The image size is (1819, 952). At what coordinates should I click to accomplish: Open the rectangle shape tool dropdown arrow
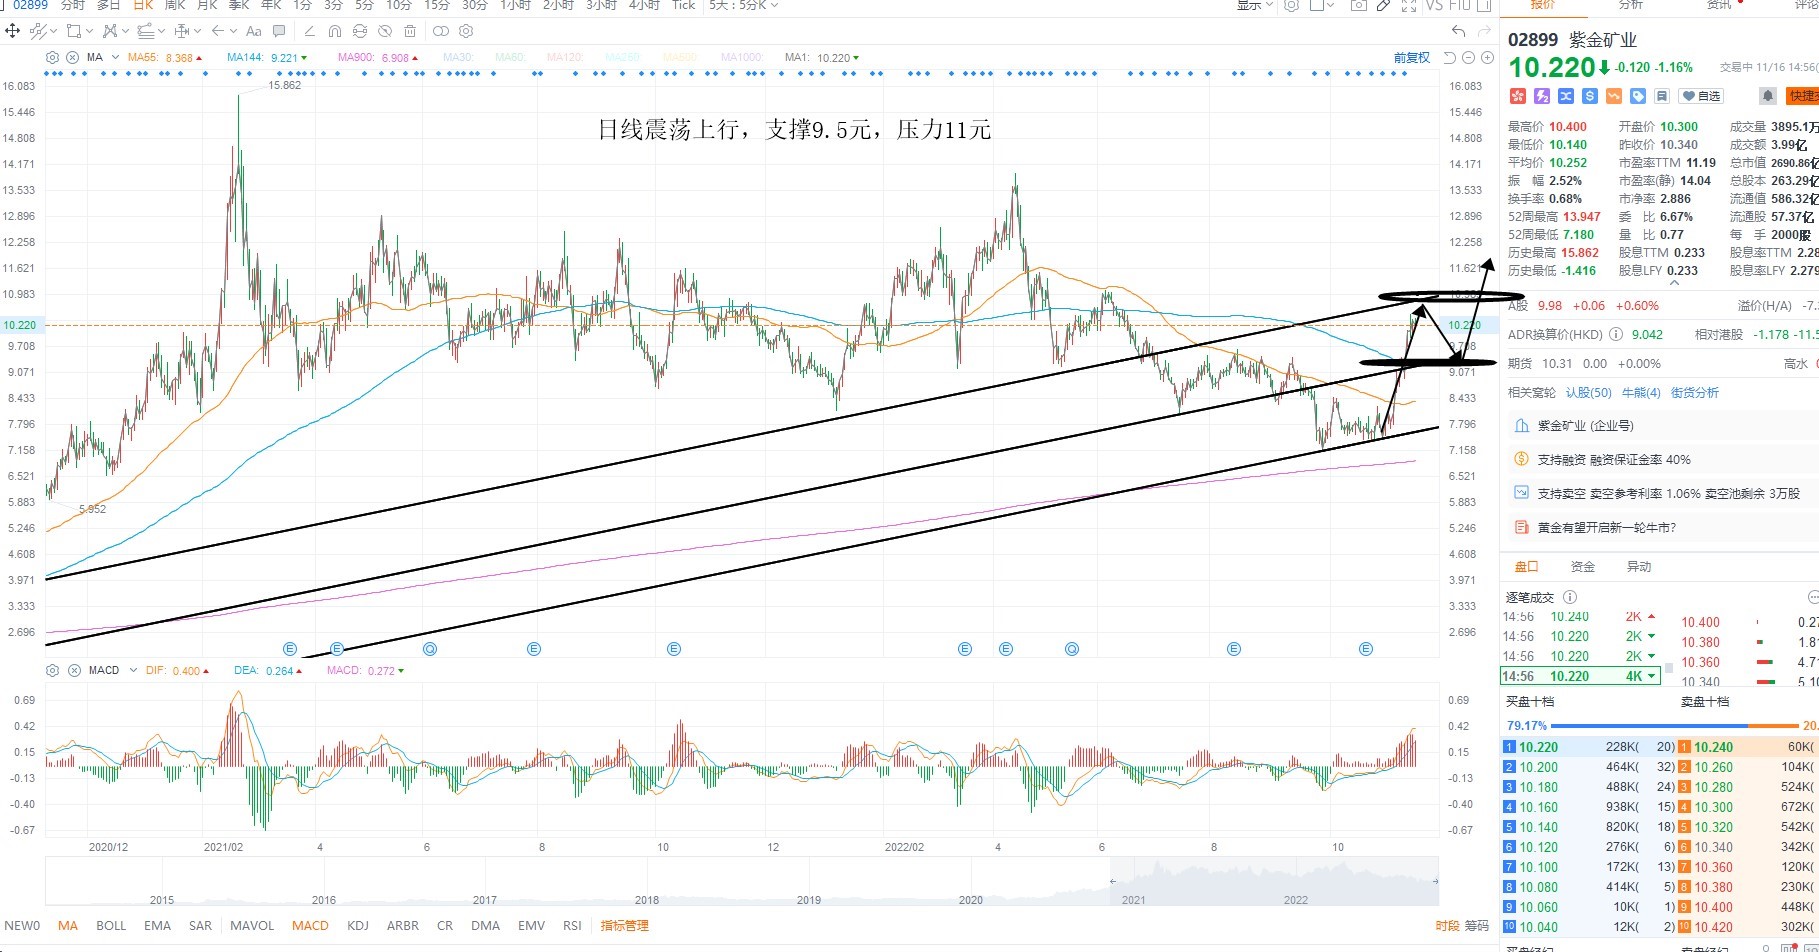tap(89, 31)
